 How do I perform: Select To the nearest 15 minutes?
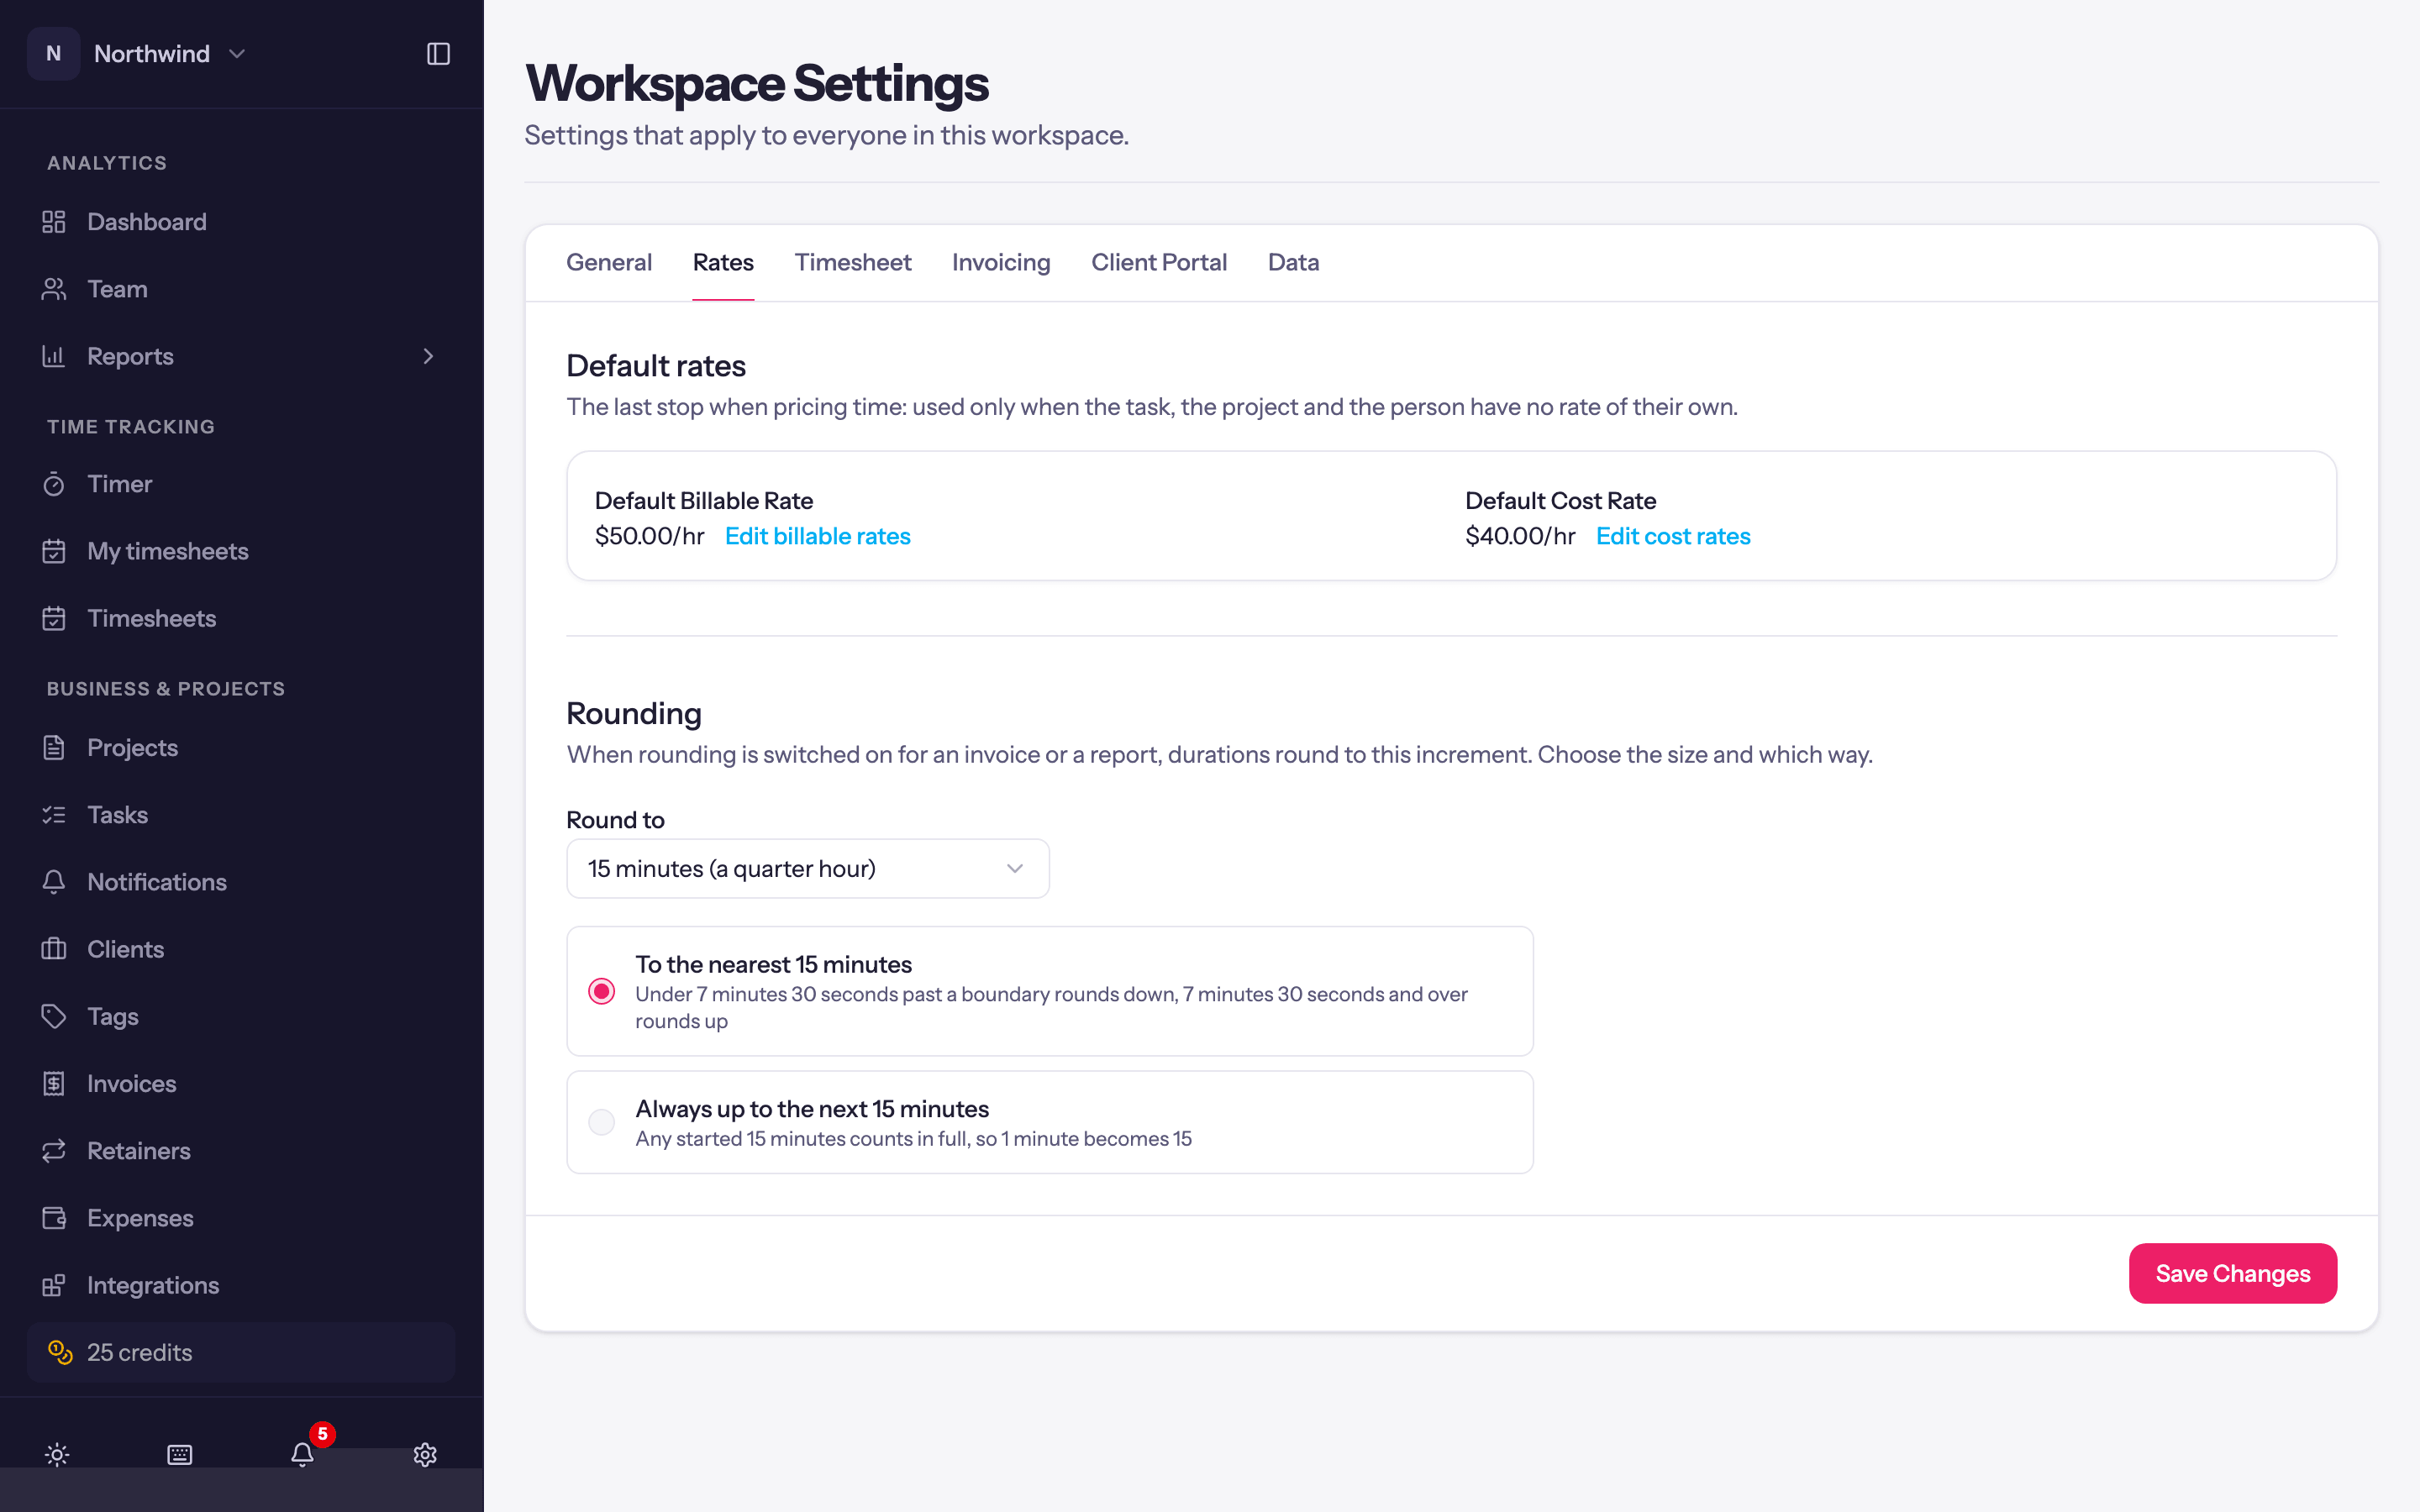click(1050, 991)
